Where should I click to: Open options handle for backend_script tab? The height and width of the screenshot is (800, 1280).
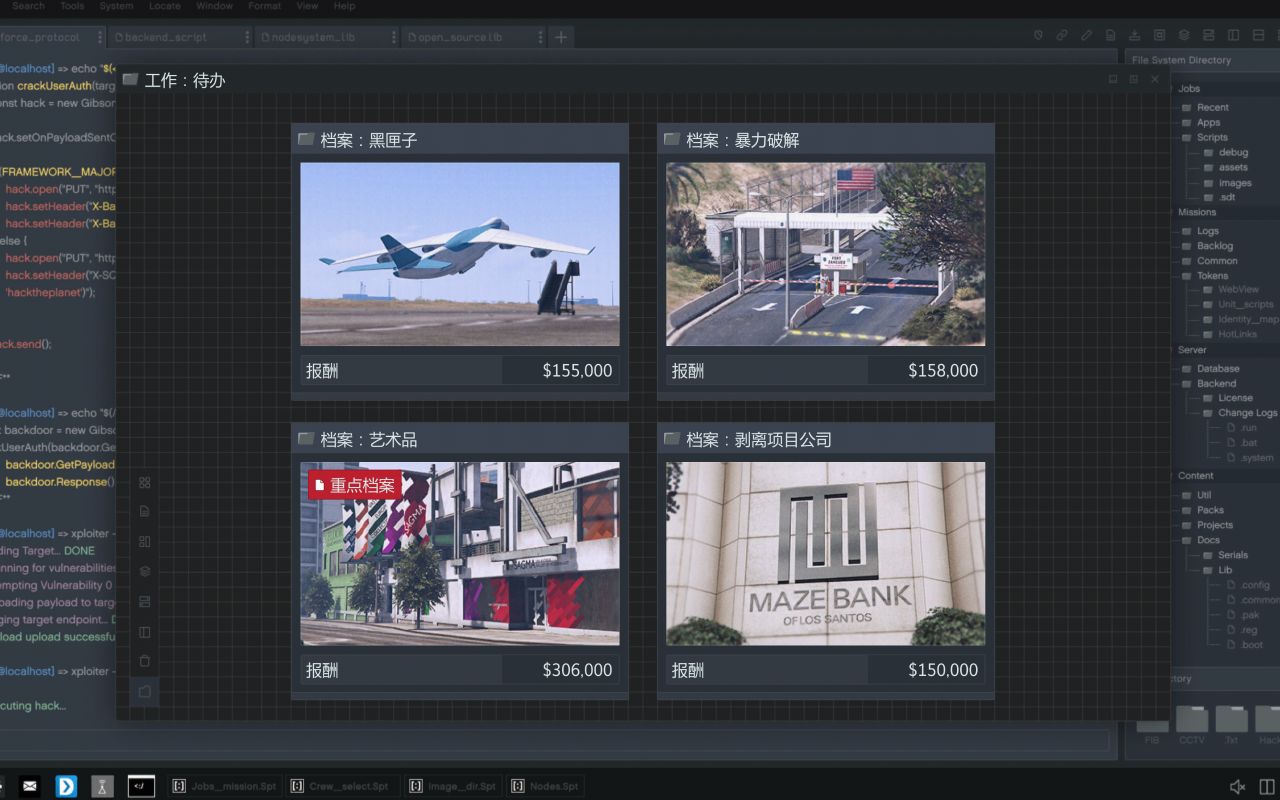click(x=247, y=37)
